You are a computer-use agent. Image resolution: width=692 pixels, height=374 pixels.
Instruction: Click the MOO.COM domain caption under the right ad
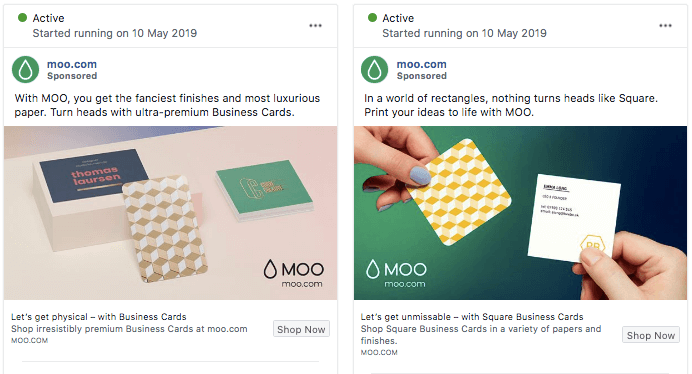point(379,352)
